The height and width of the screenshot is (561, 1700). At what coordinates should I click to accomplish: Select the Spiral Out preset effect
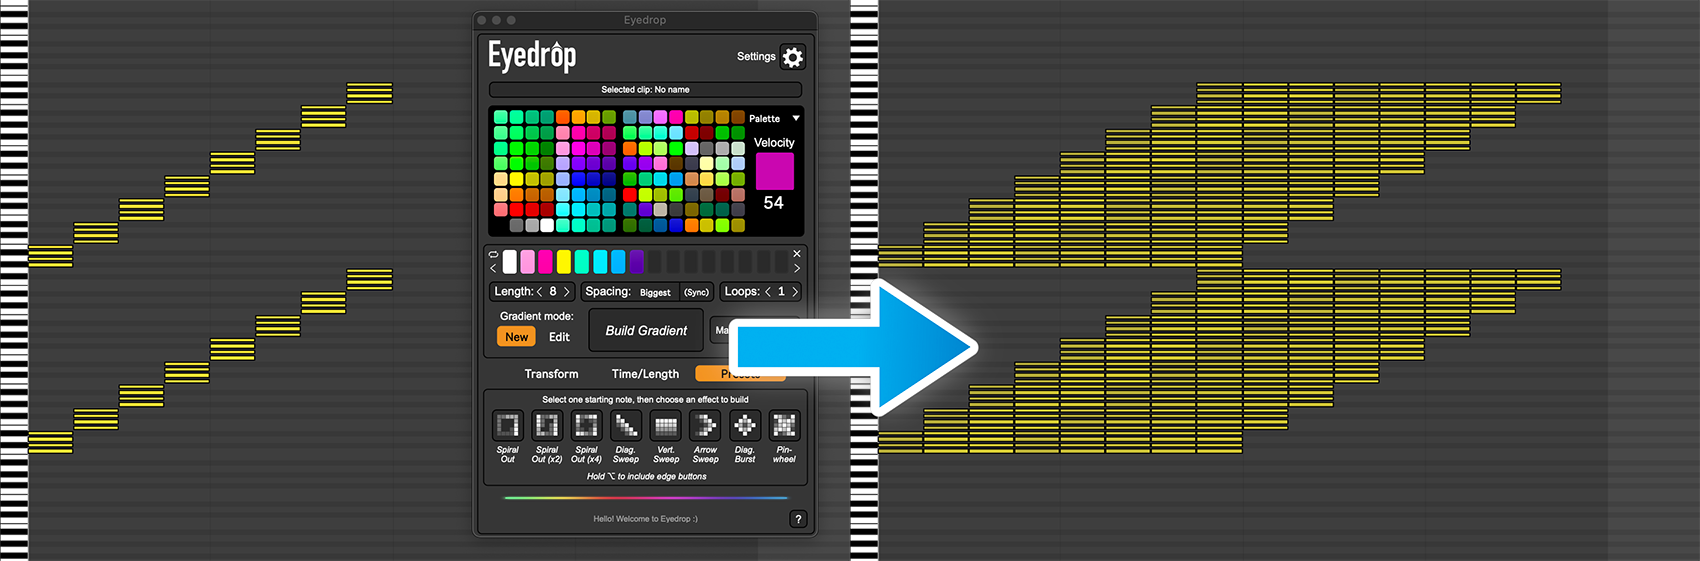(508, 426)
